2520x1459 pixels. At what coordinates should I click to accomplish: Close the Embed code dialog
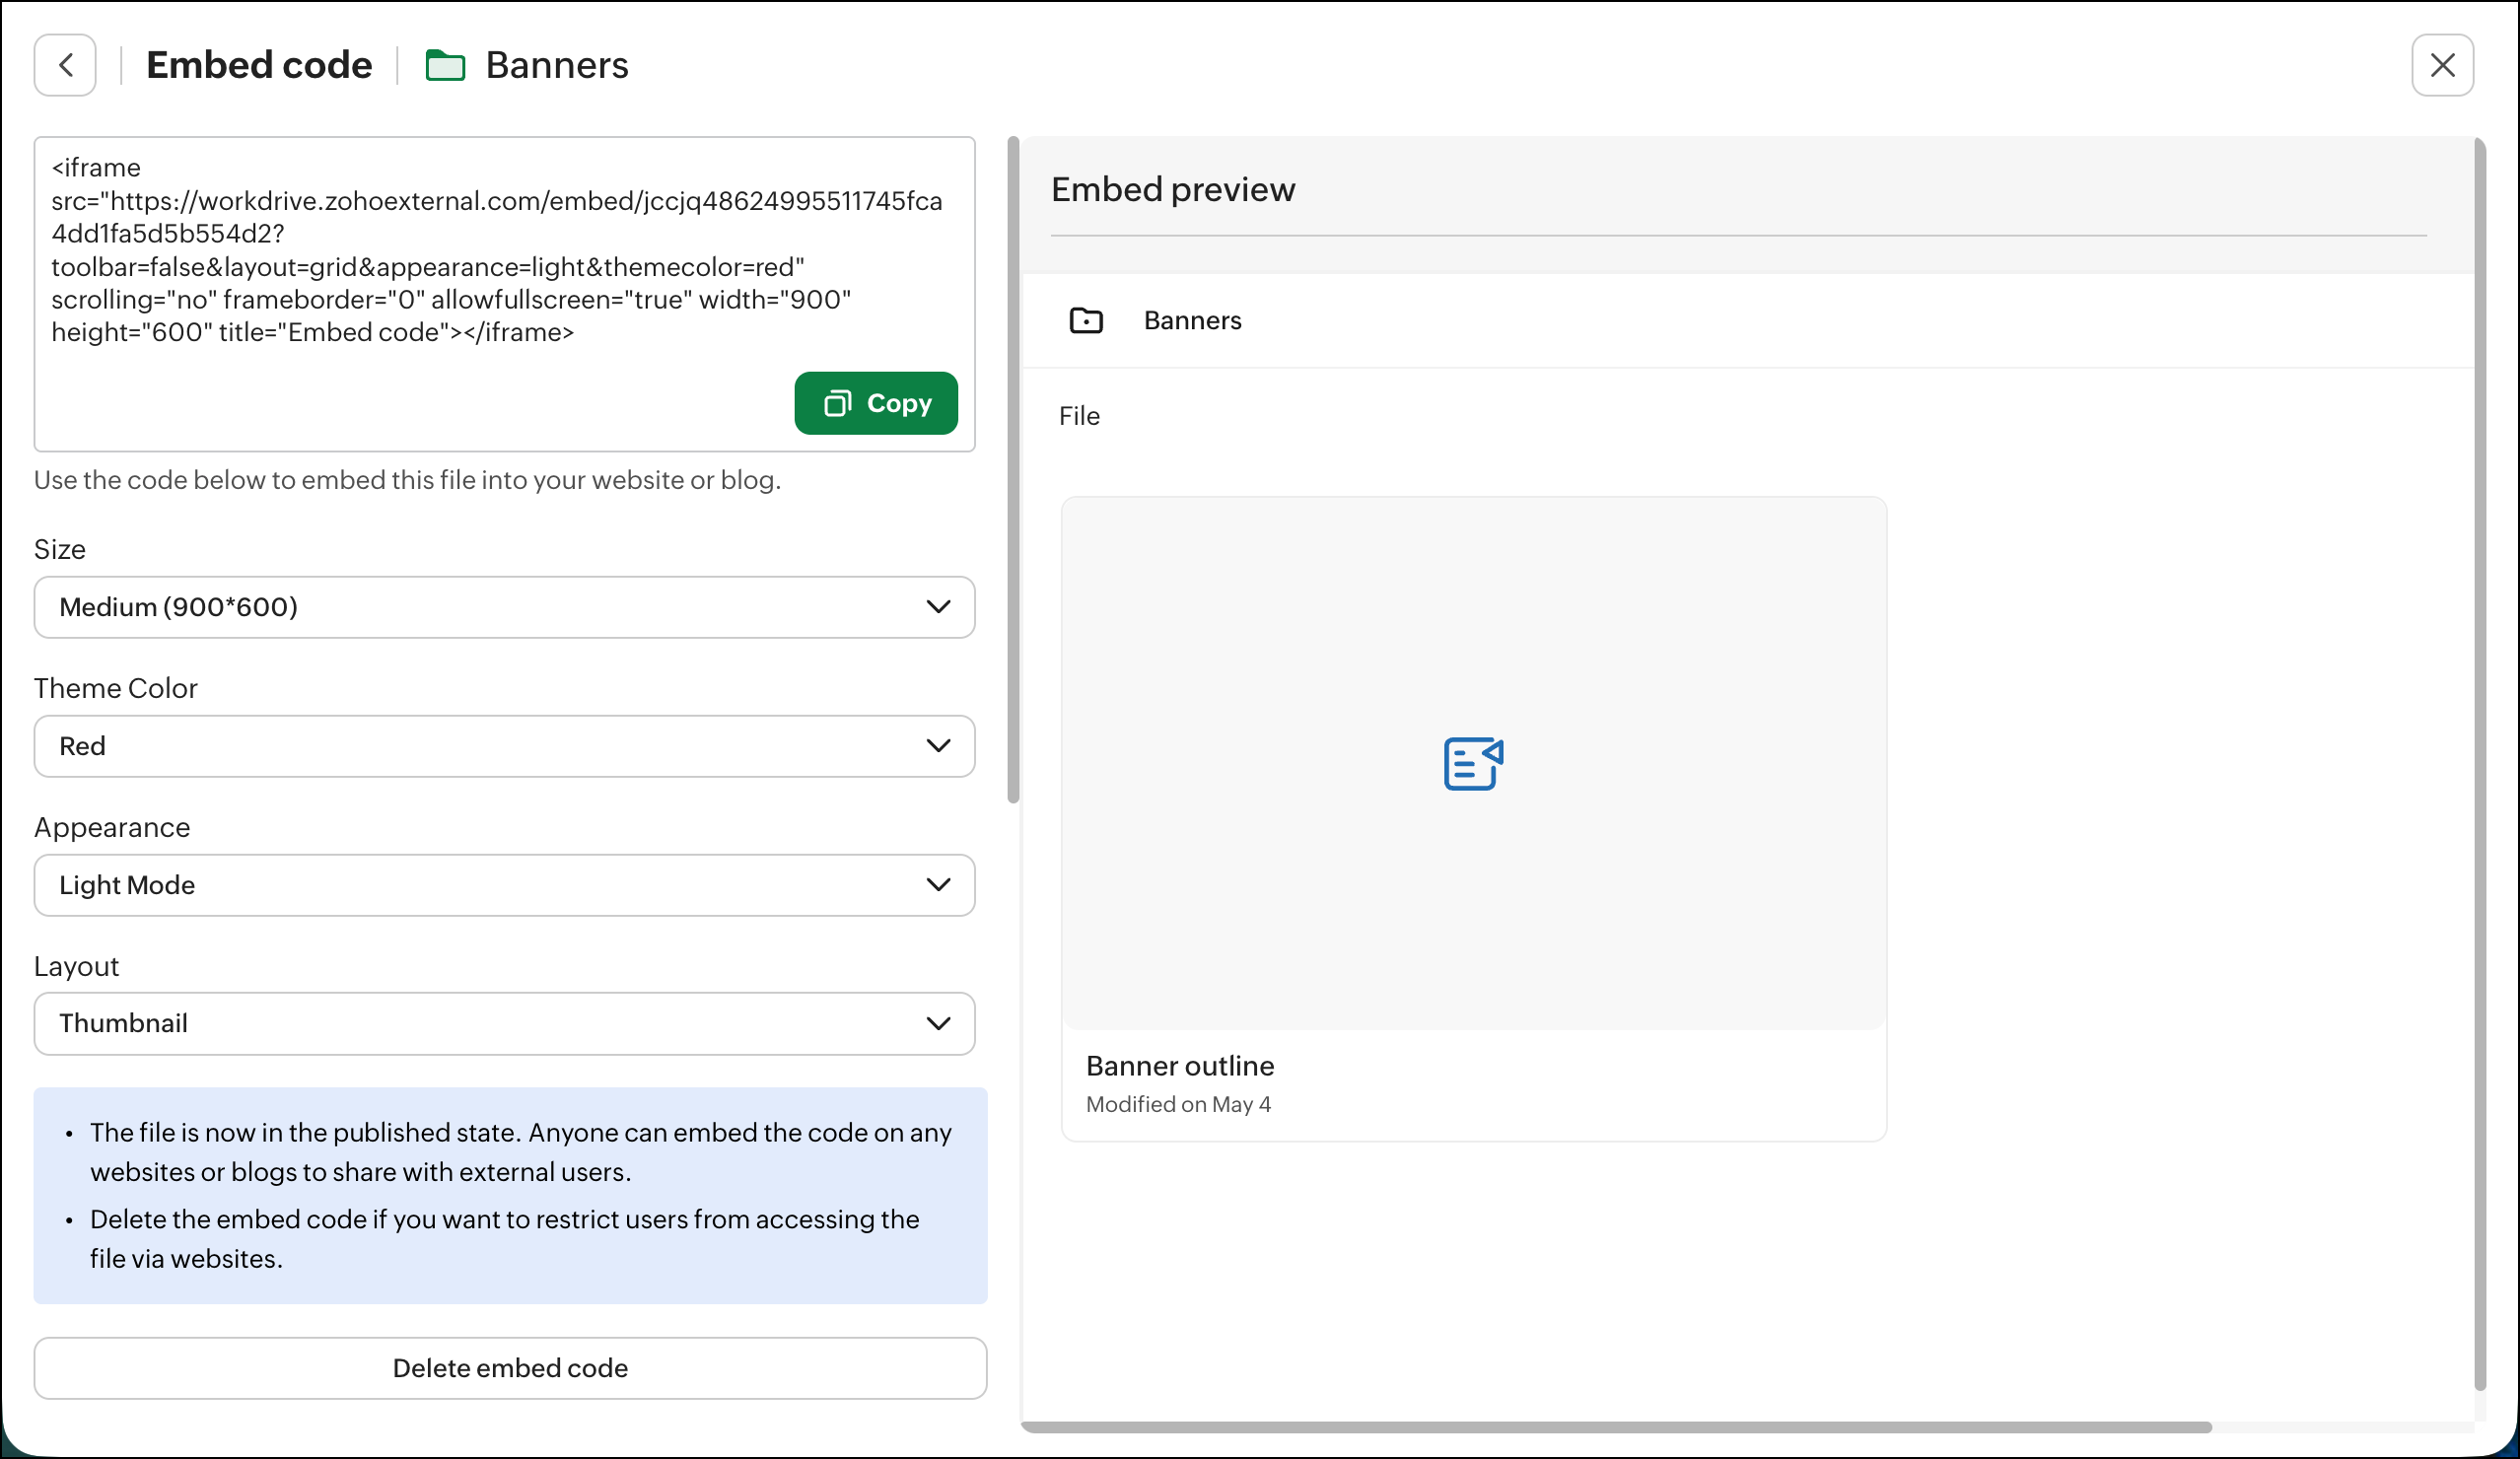coord(2442,65)
